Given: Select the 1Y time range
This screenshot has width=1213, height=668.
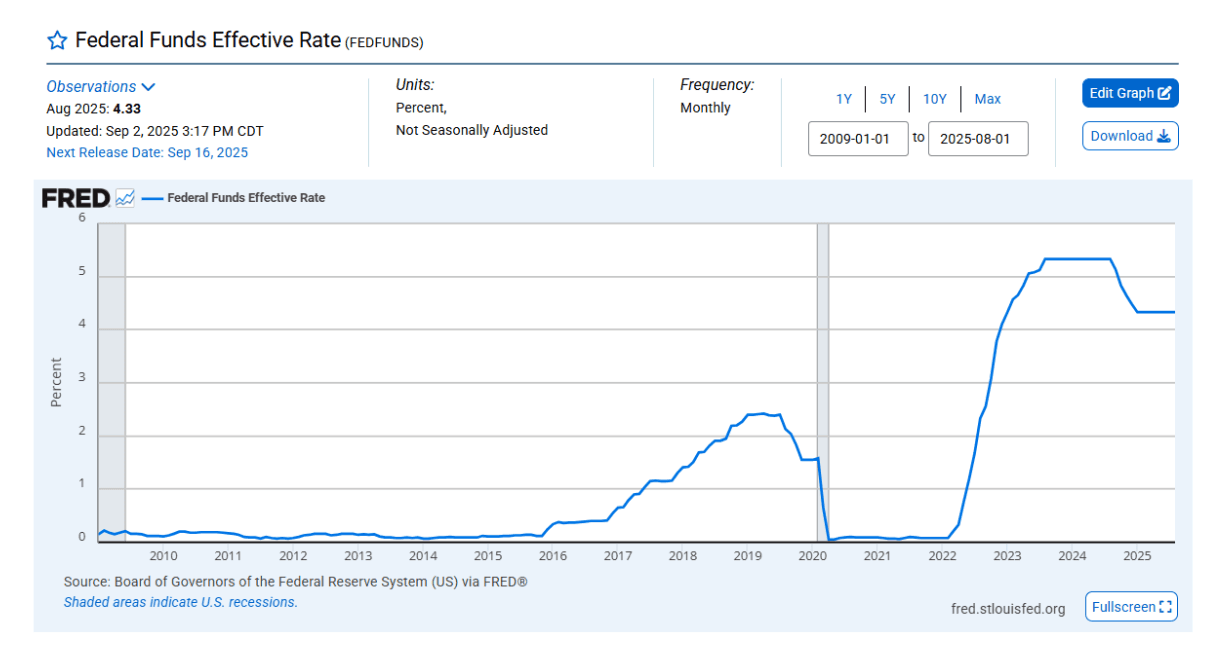Looking at the screenshot, I should pyautogui.click(x=844, y=99).
